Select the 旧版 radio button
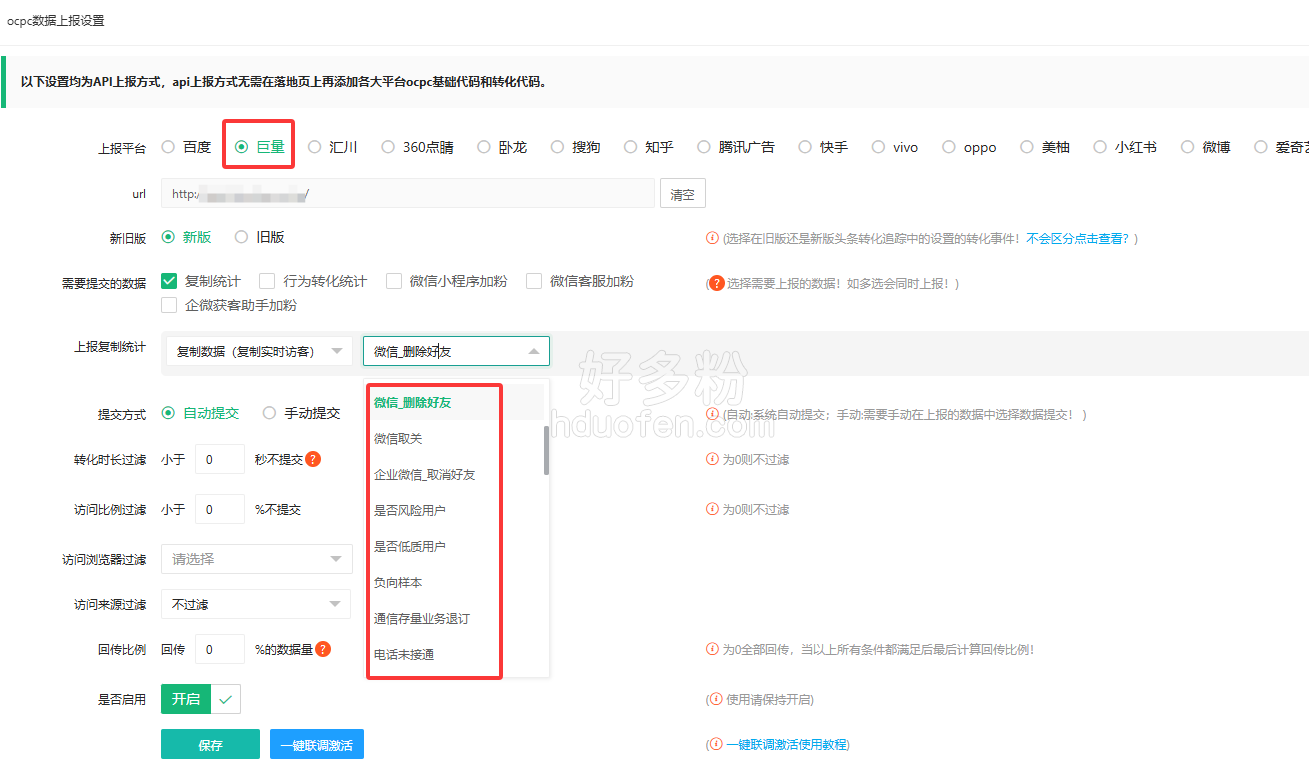The width and height of the screenshot is (1309, 782). [241, 237]
